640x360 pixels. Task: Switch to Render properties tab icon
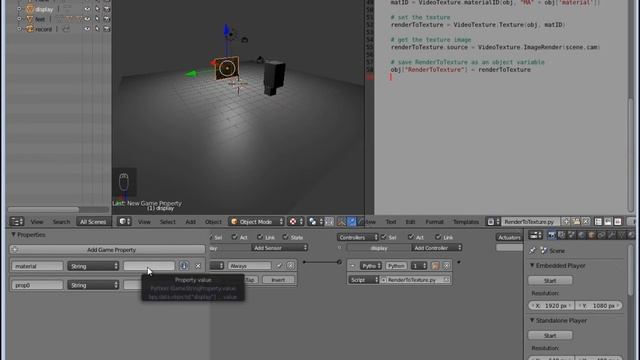click(x=552, y=235)
